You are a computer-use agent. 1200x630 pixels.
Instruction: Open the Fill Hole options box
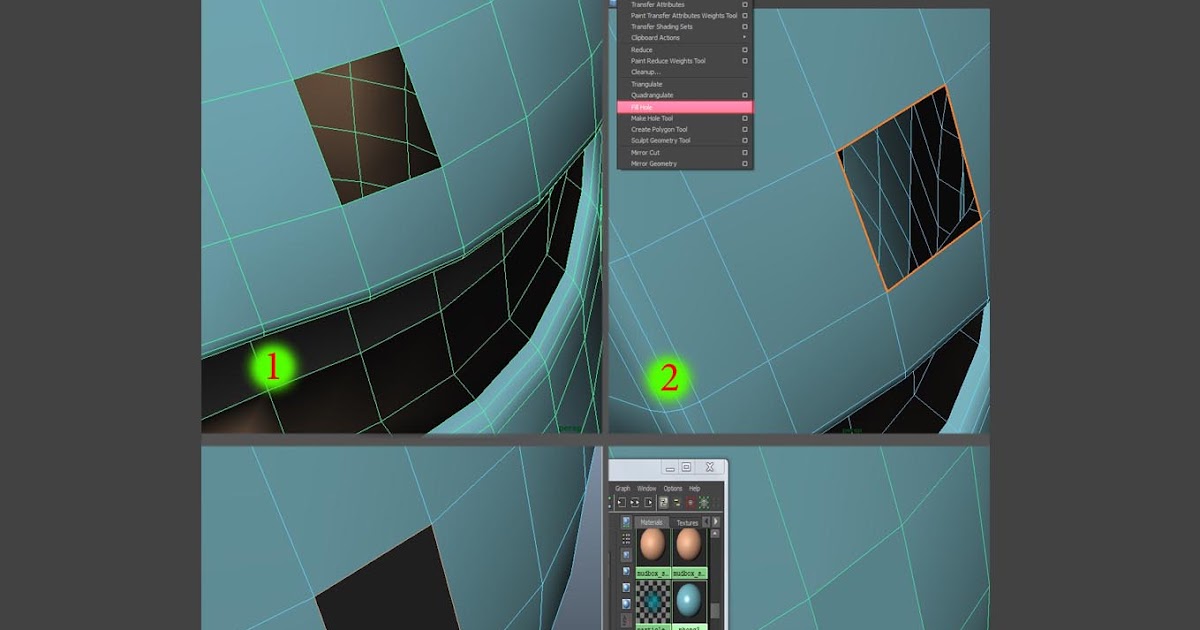[744, 106]
